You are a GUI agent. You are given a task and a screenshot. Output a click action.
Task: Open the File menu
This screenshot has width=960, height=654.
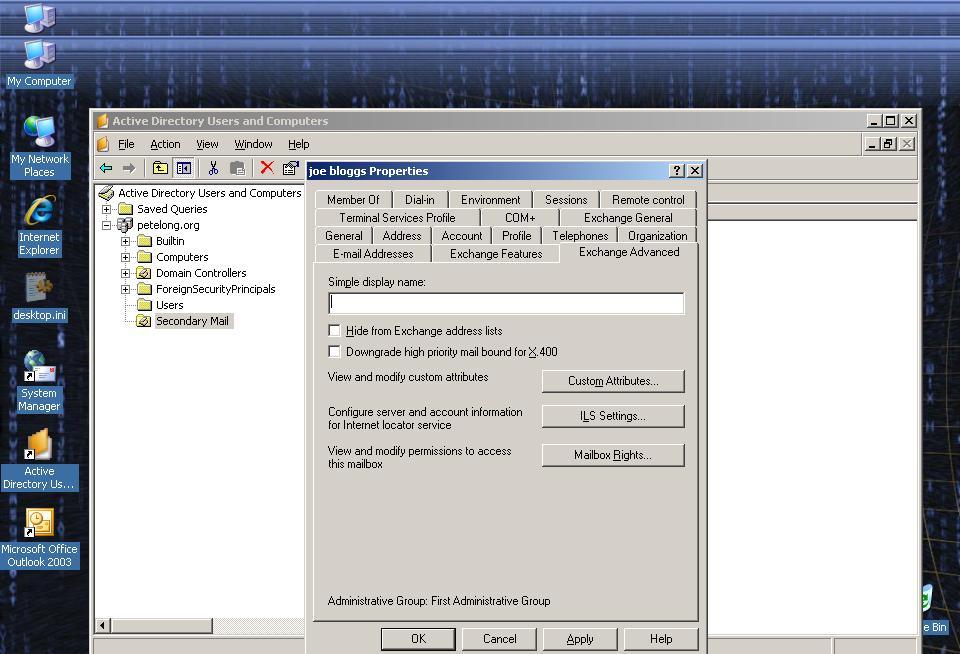click(x=126, y=144)
